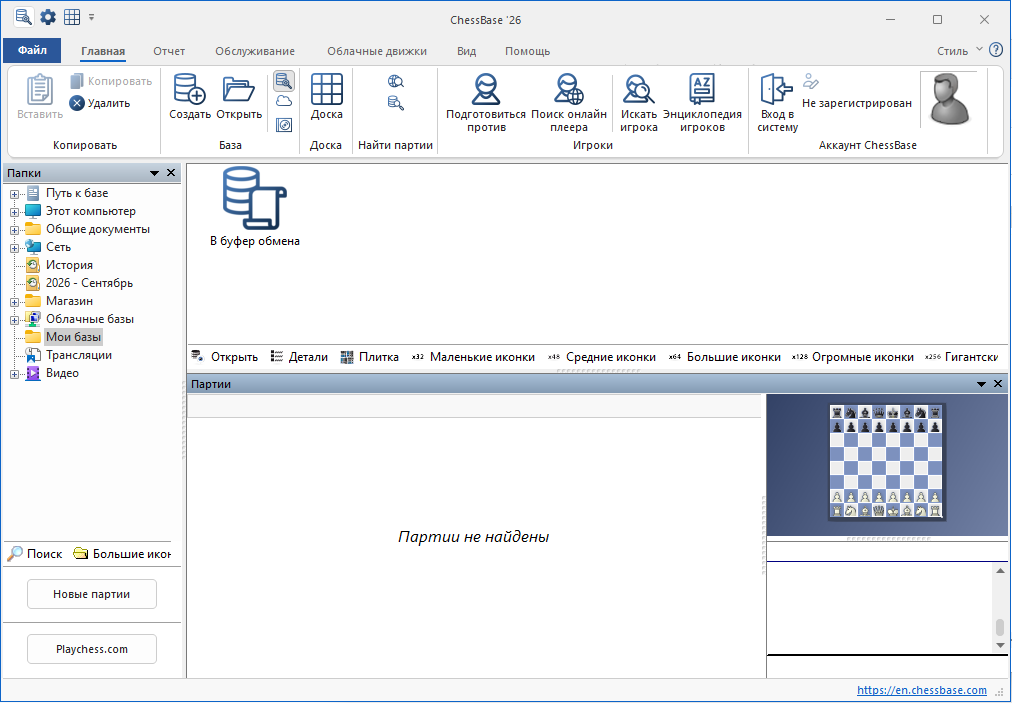This screenshot has width=1012, height=703.
Task: Click the database search icon in title bar
Action: tap(24, 17)
